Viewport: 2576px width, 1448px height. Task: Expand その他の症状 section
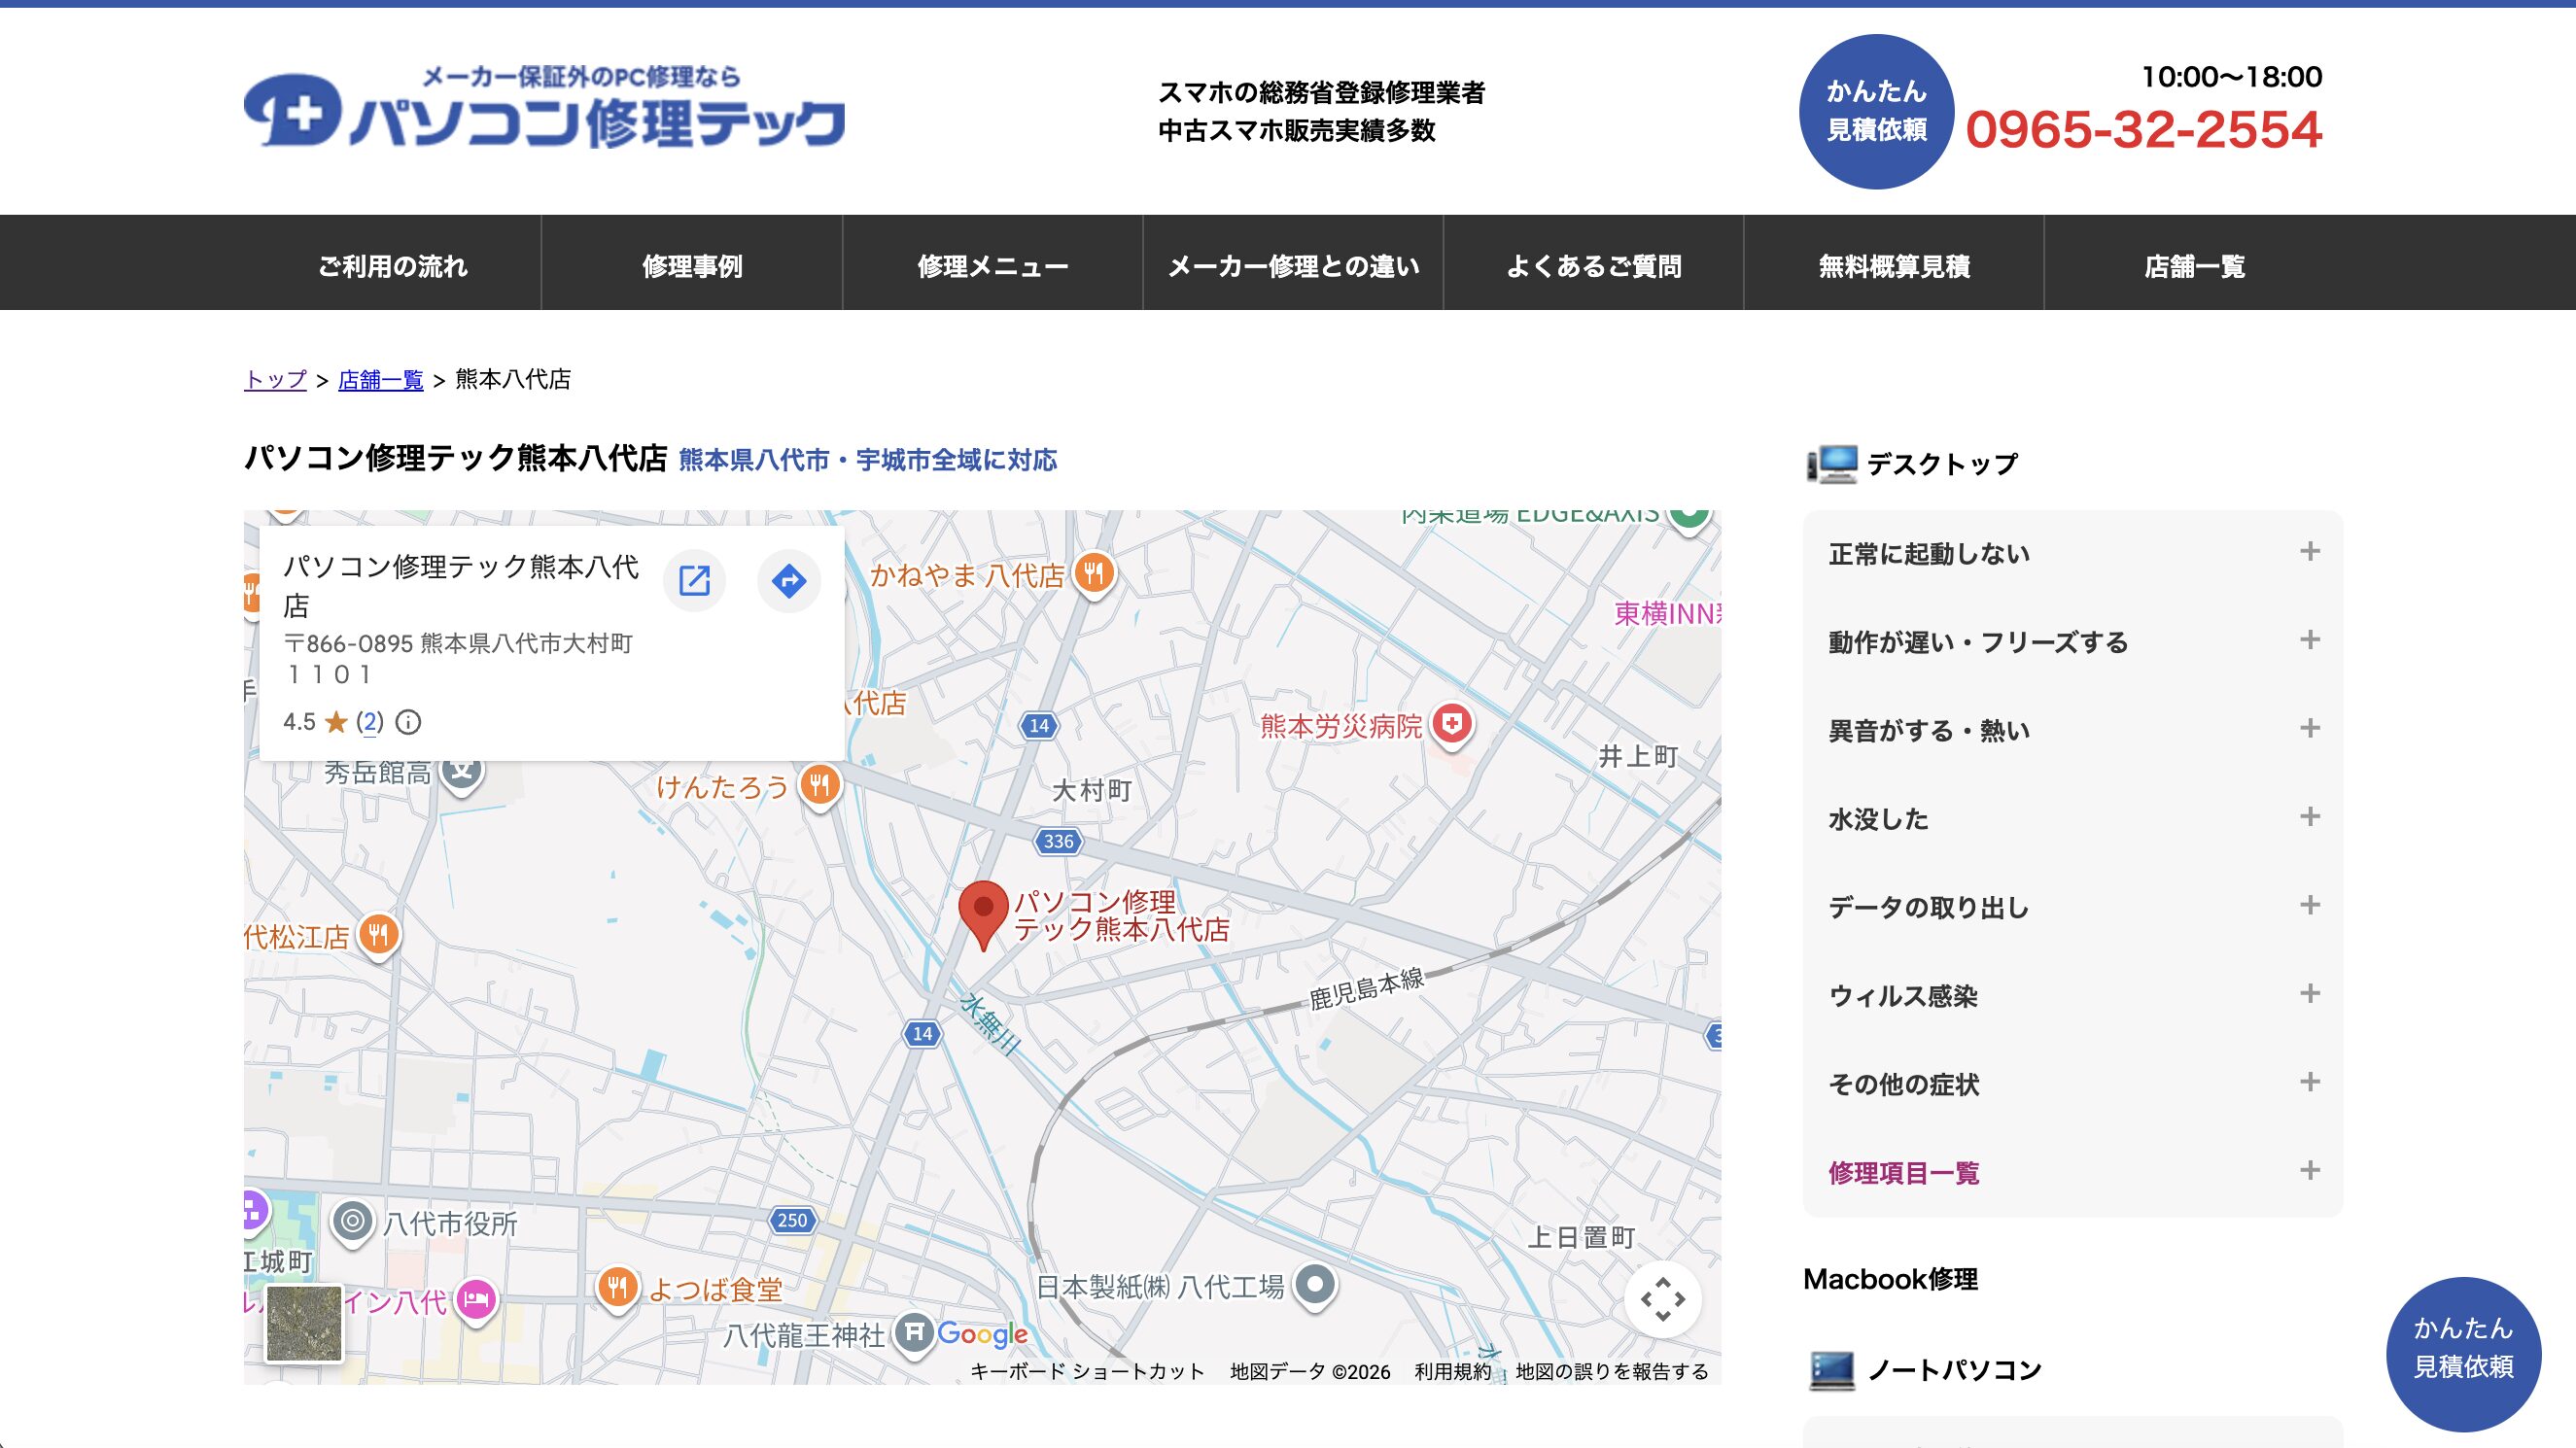pos(2073,1084)
